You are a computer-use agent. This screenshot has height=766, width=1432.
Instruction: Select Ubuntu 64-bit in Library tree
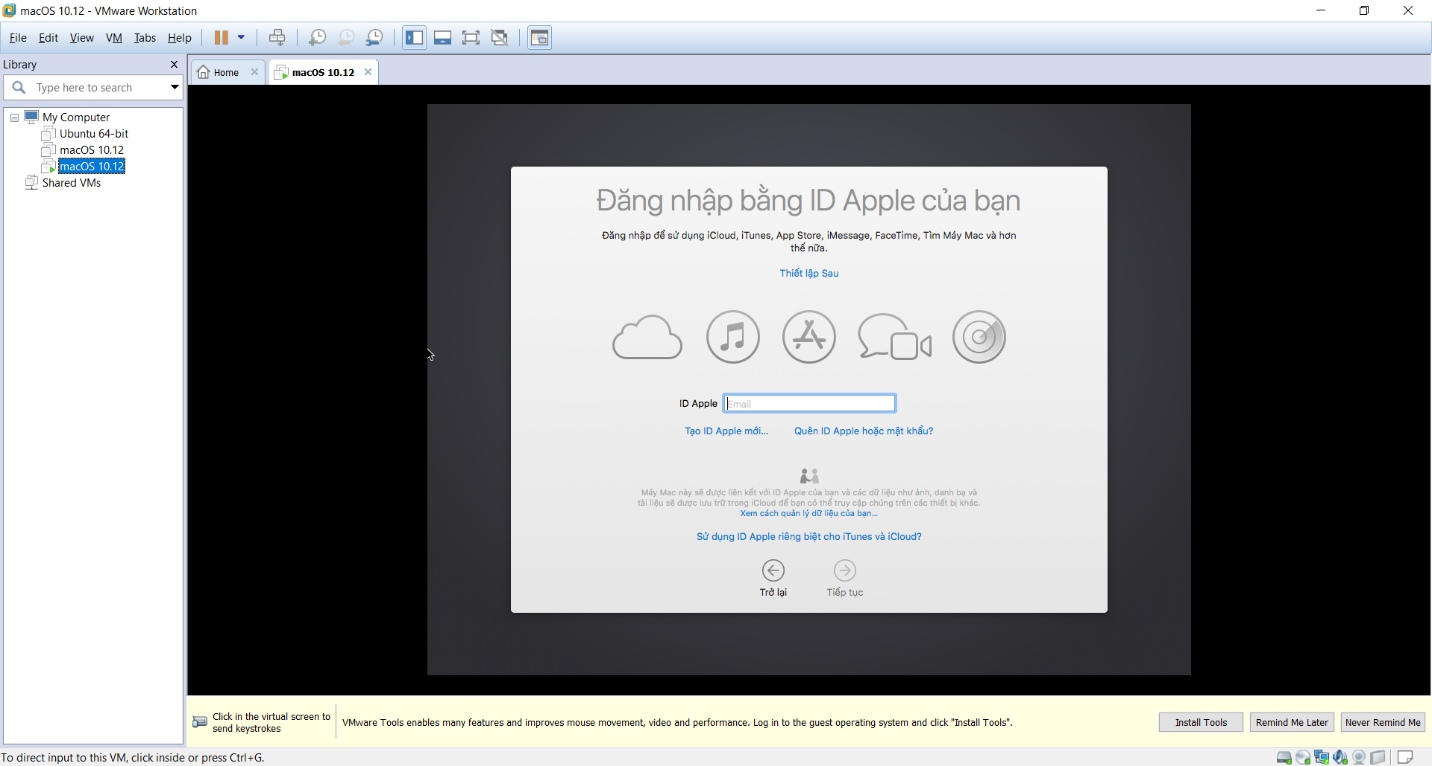pos(94,133)
